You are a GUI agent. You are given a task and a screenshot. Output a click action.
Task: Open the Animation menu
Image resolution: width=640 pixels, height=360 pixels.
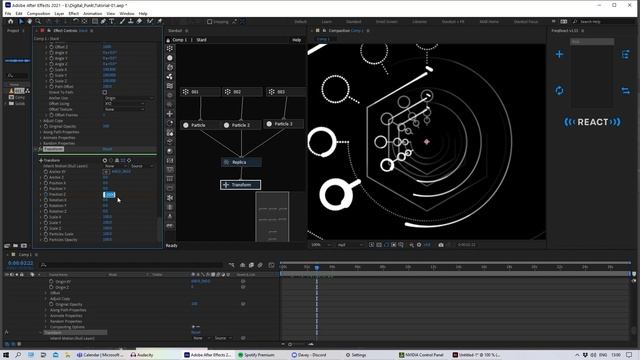93,13
